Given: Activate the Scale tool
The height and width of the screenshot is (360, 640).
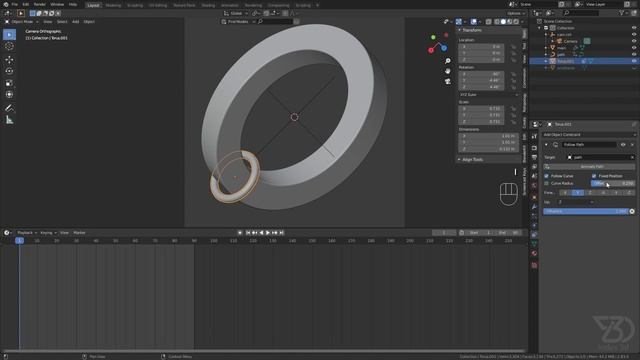Looking at the screenshot, I should pos(9,83).
